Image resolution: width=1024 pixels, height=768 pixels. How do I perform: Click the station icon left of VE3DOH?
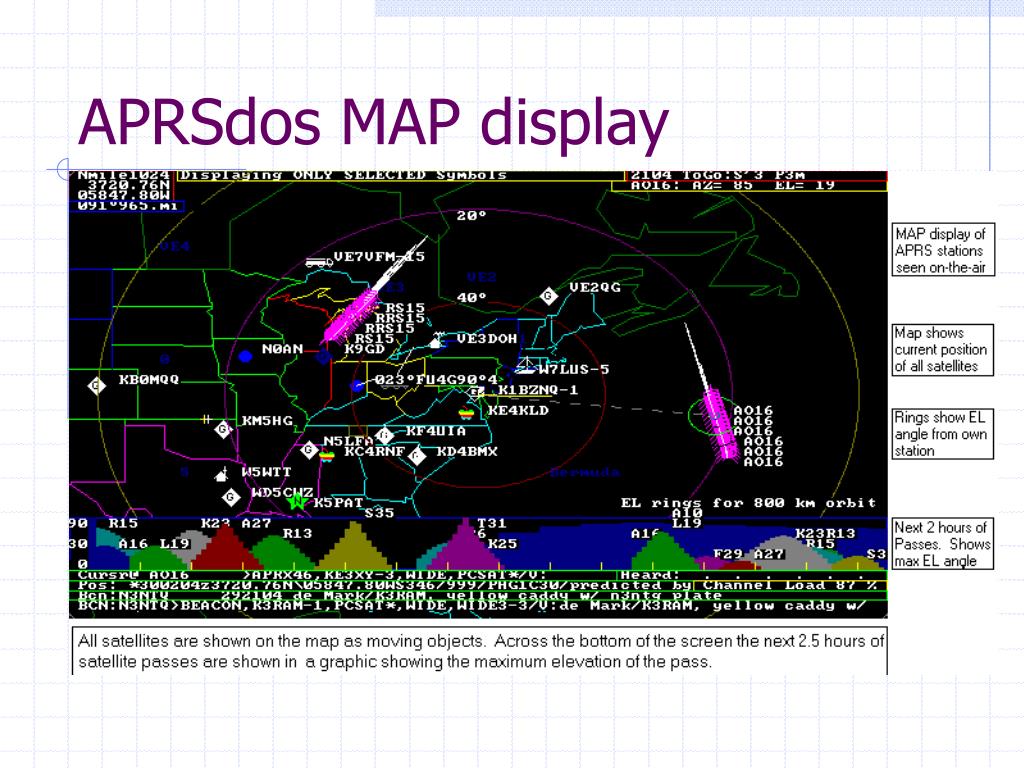(436, 340)
